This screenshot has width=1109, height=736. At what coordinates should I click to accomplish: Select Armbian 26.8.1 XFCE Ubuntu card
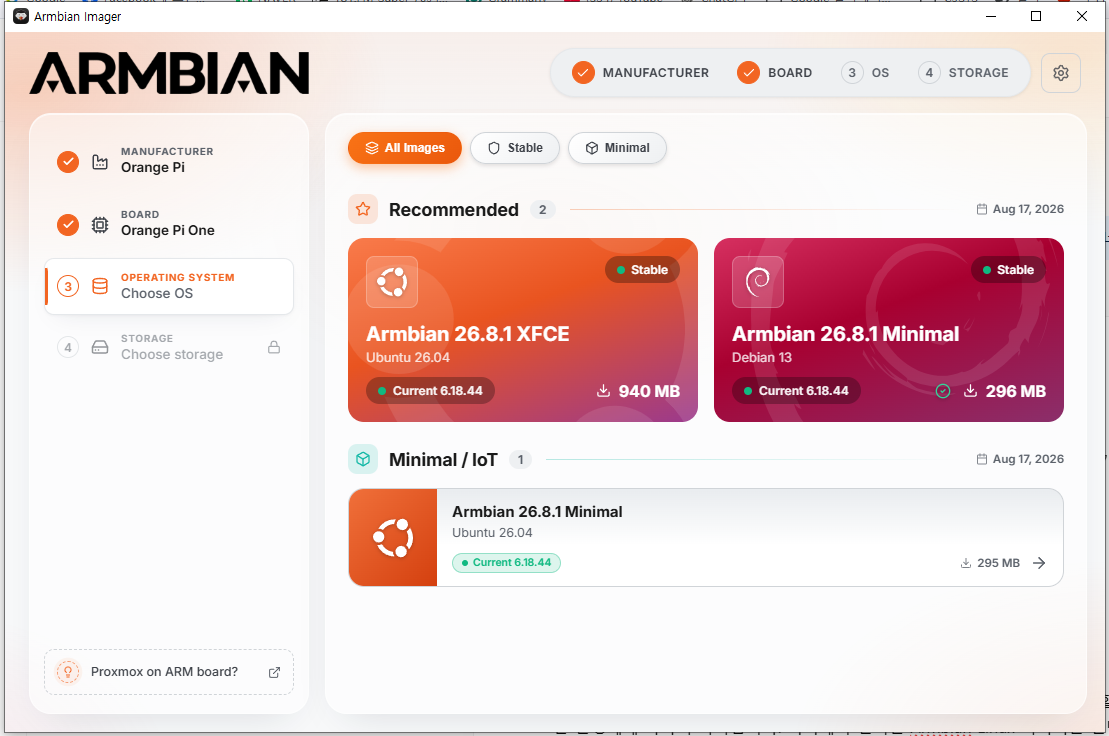click(523, 329)
